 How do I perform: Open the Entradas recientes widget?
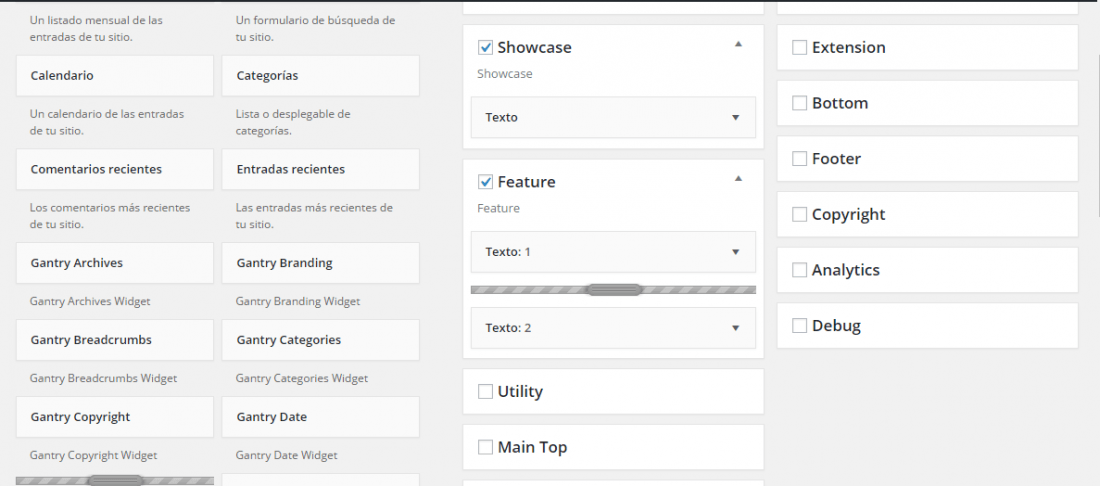tap(321, 170)
